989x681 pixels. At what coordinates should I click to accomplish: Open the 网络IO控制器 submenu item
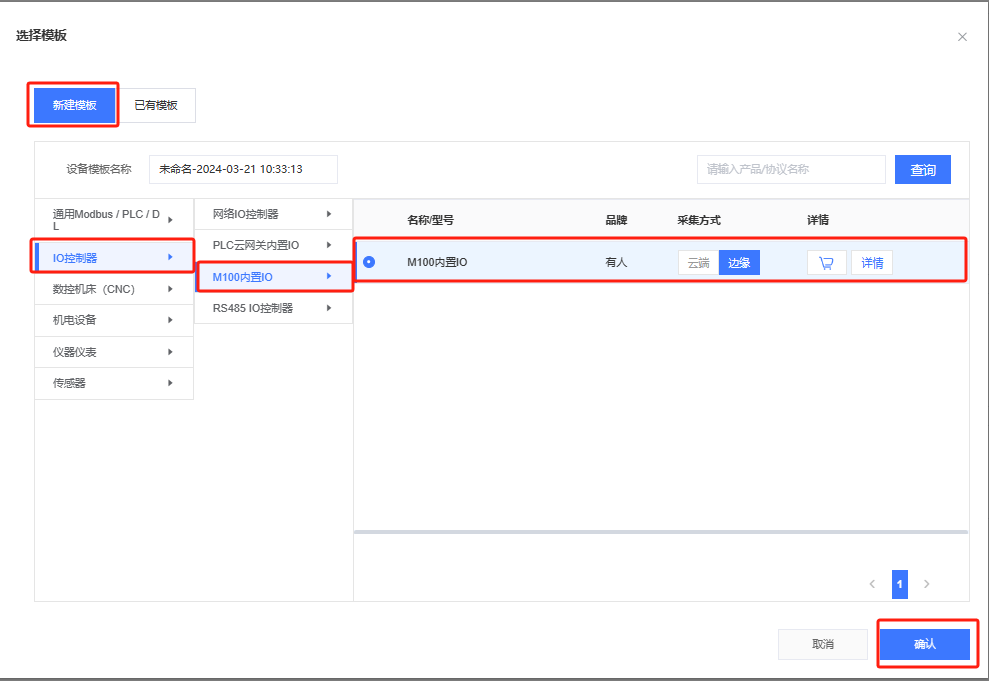pos(272,214)
